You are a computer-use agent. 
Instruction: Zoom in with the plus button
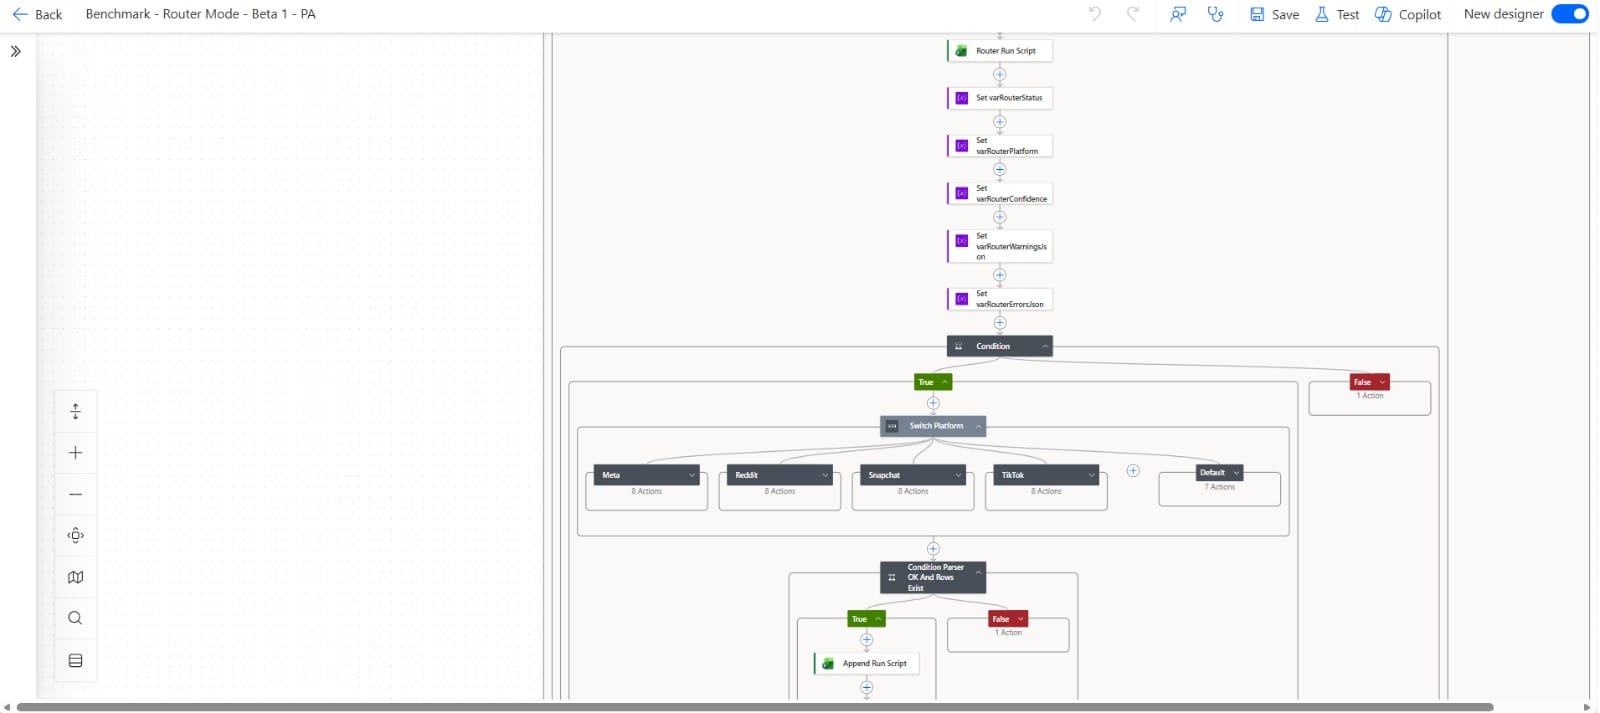75,453
